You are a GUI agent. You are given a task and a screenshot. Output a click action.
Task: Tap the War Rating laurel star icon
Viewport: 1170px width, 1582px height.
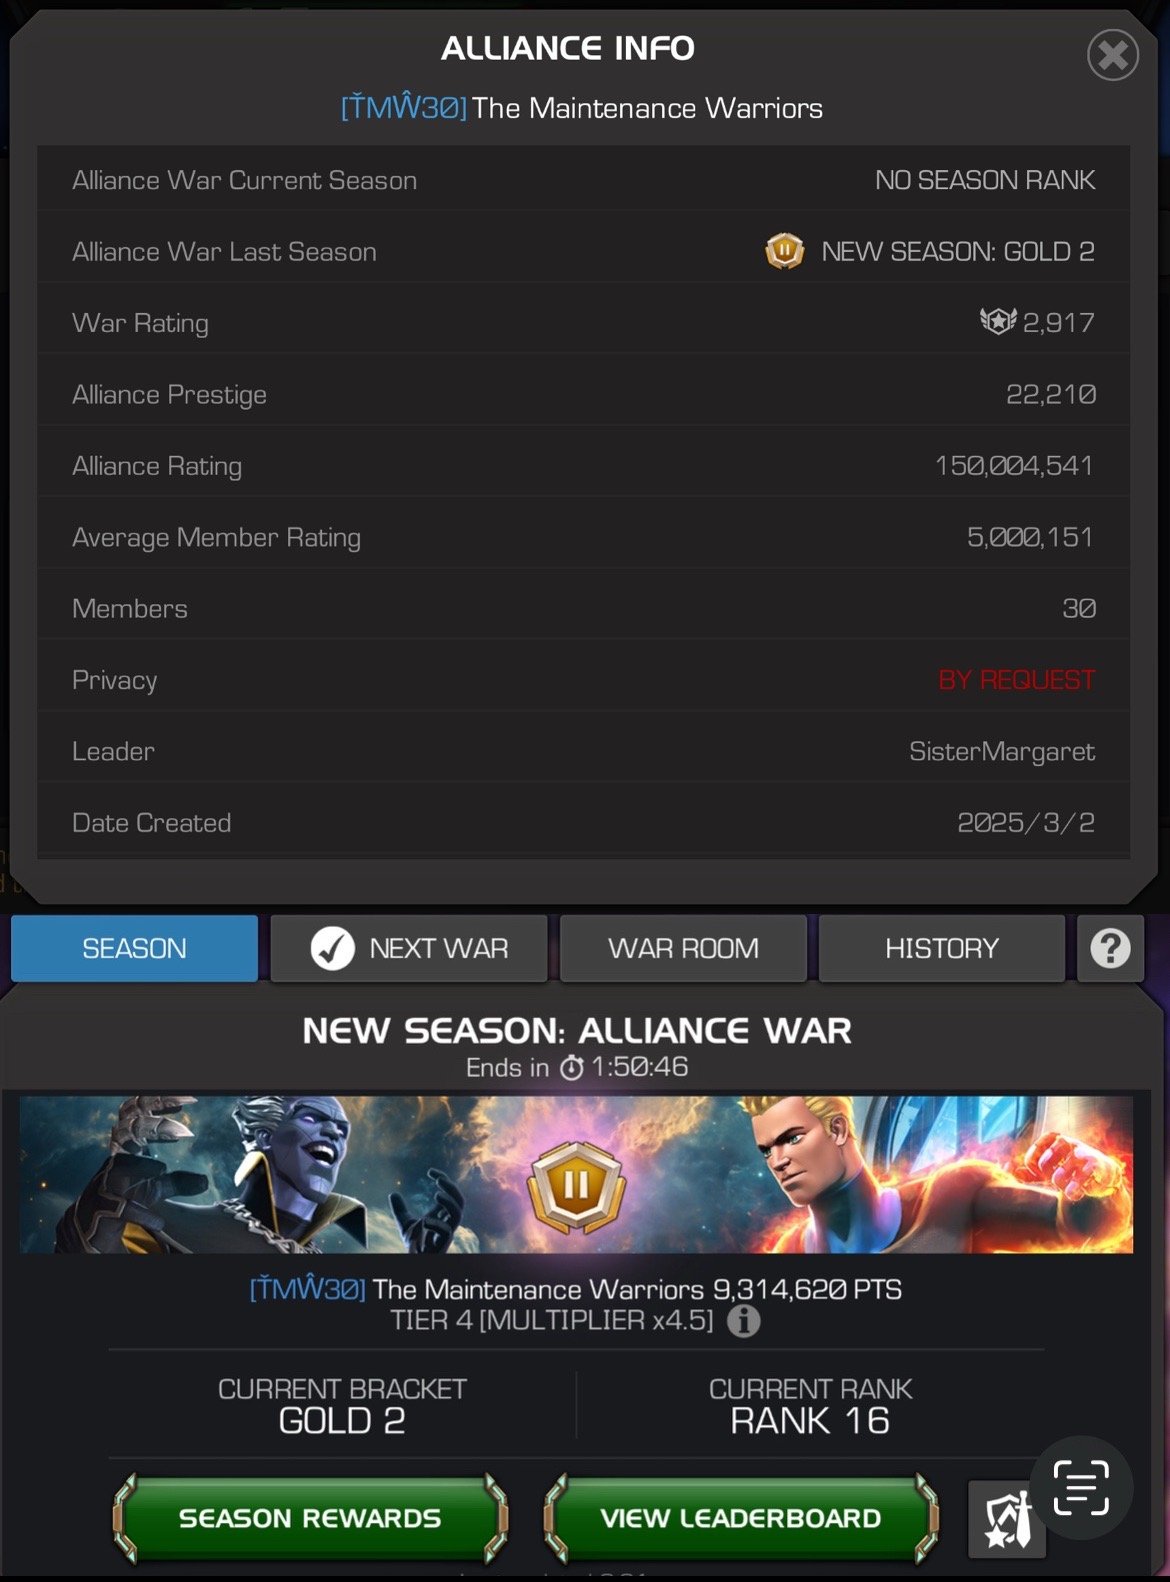pyautogui.click(x=997, y=321)
